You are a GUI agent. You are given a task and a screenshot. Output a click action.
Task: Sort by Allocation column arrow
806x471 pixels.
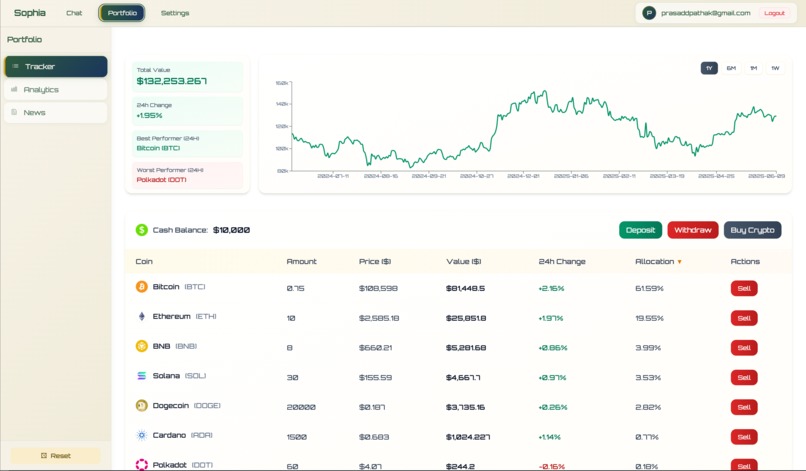point(680,262)
